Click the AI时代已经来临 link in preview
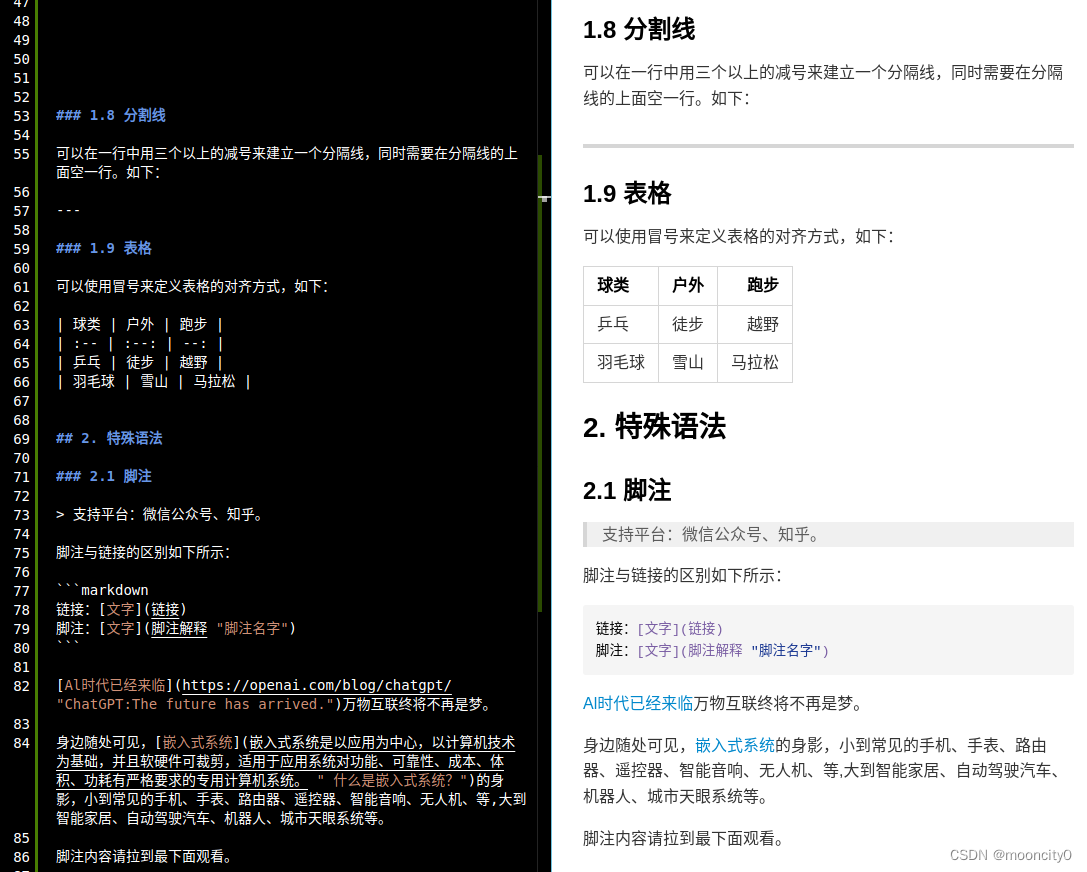1087x872 pixels. tap(638, 704)
